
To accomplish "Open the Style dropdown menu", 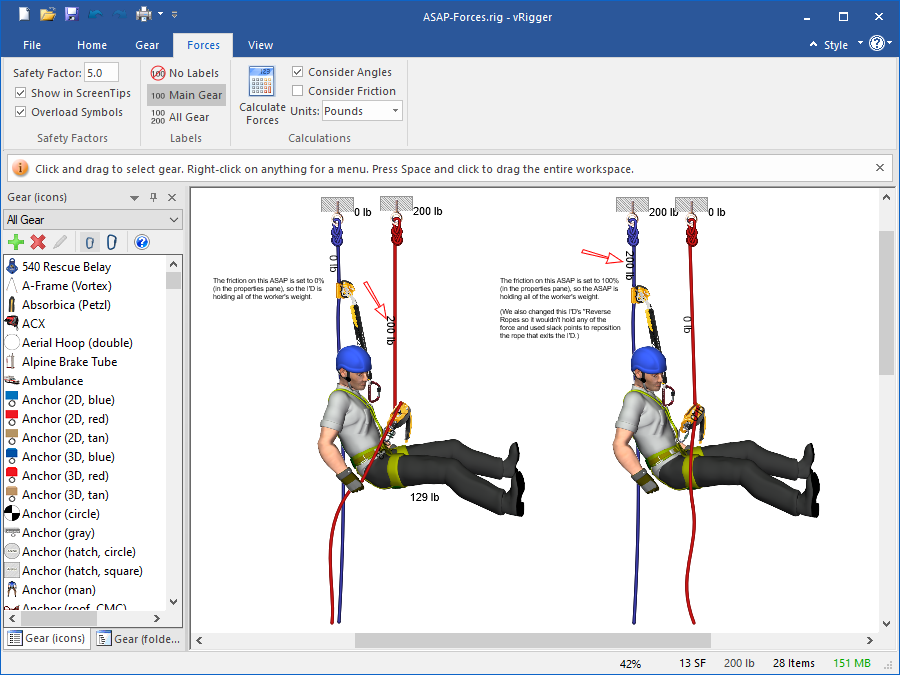I will pos(836,45).
